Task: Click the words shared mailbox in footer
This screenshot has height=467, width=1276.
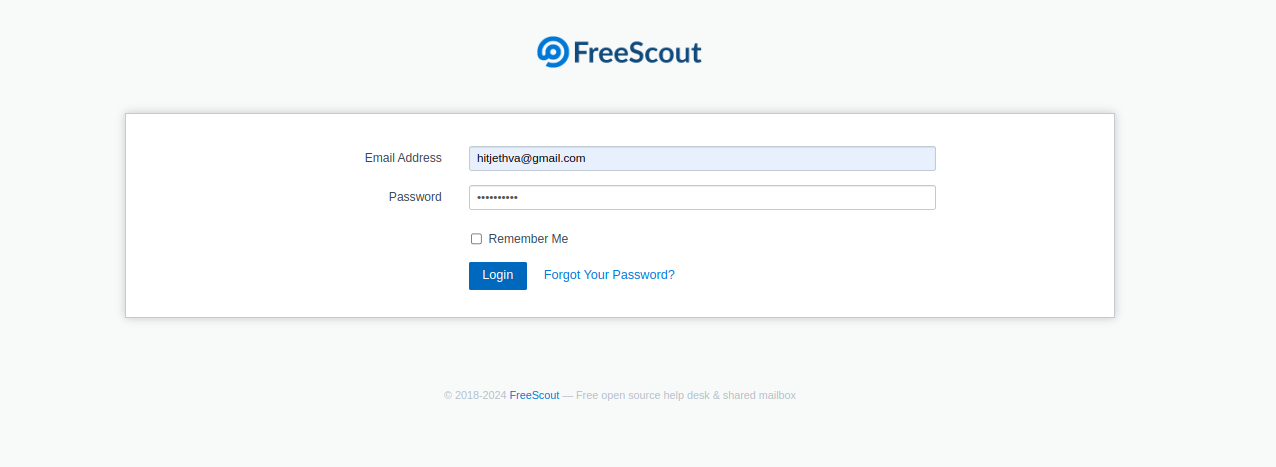Action: tap(760, 395)
